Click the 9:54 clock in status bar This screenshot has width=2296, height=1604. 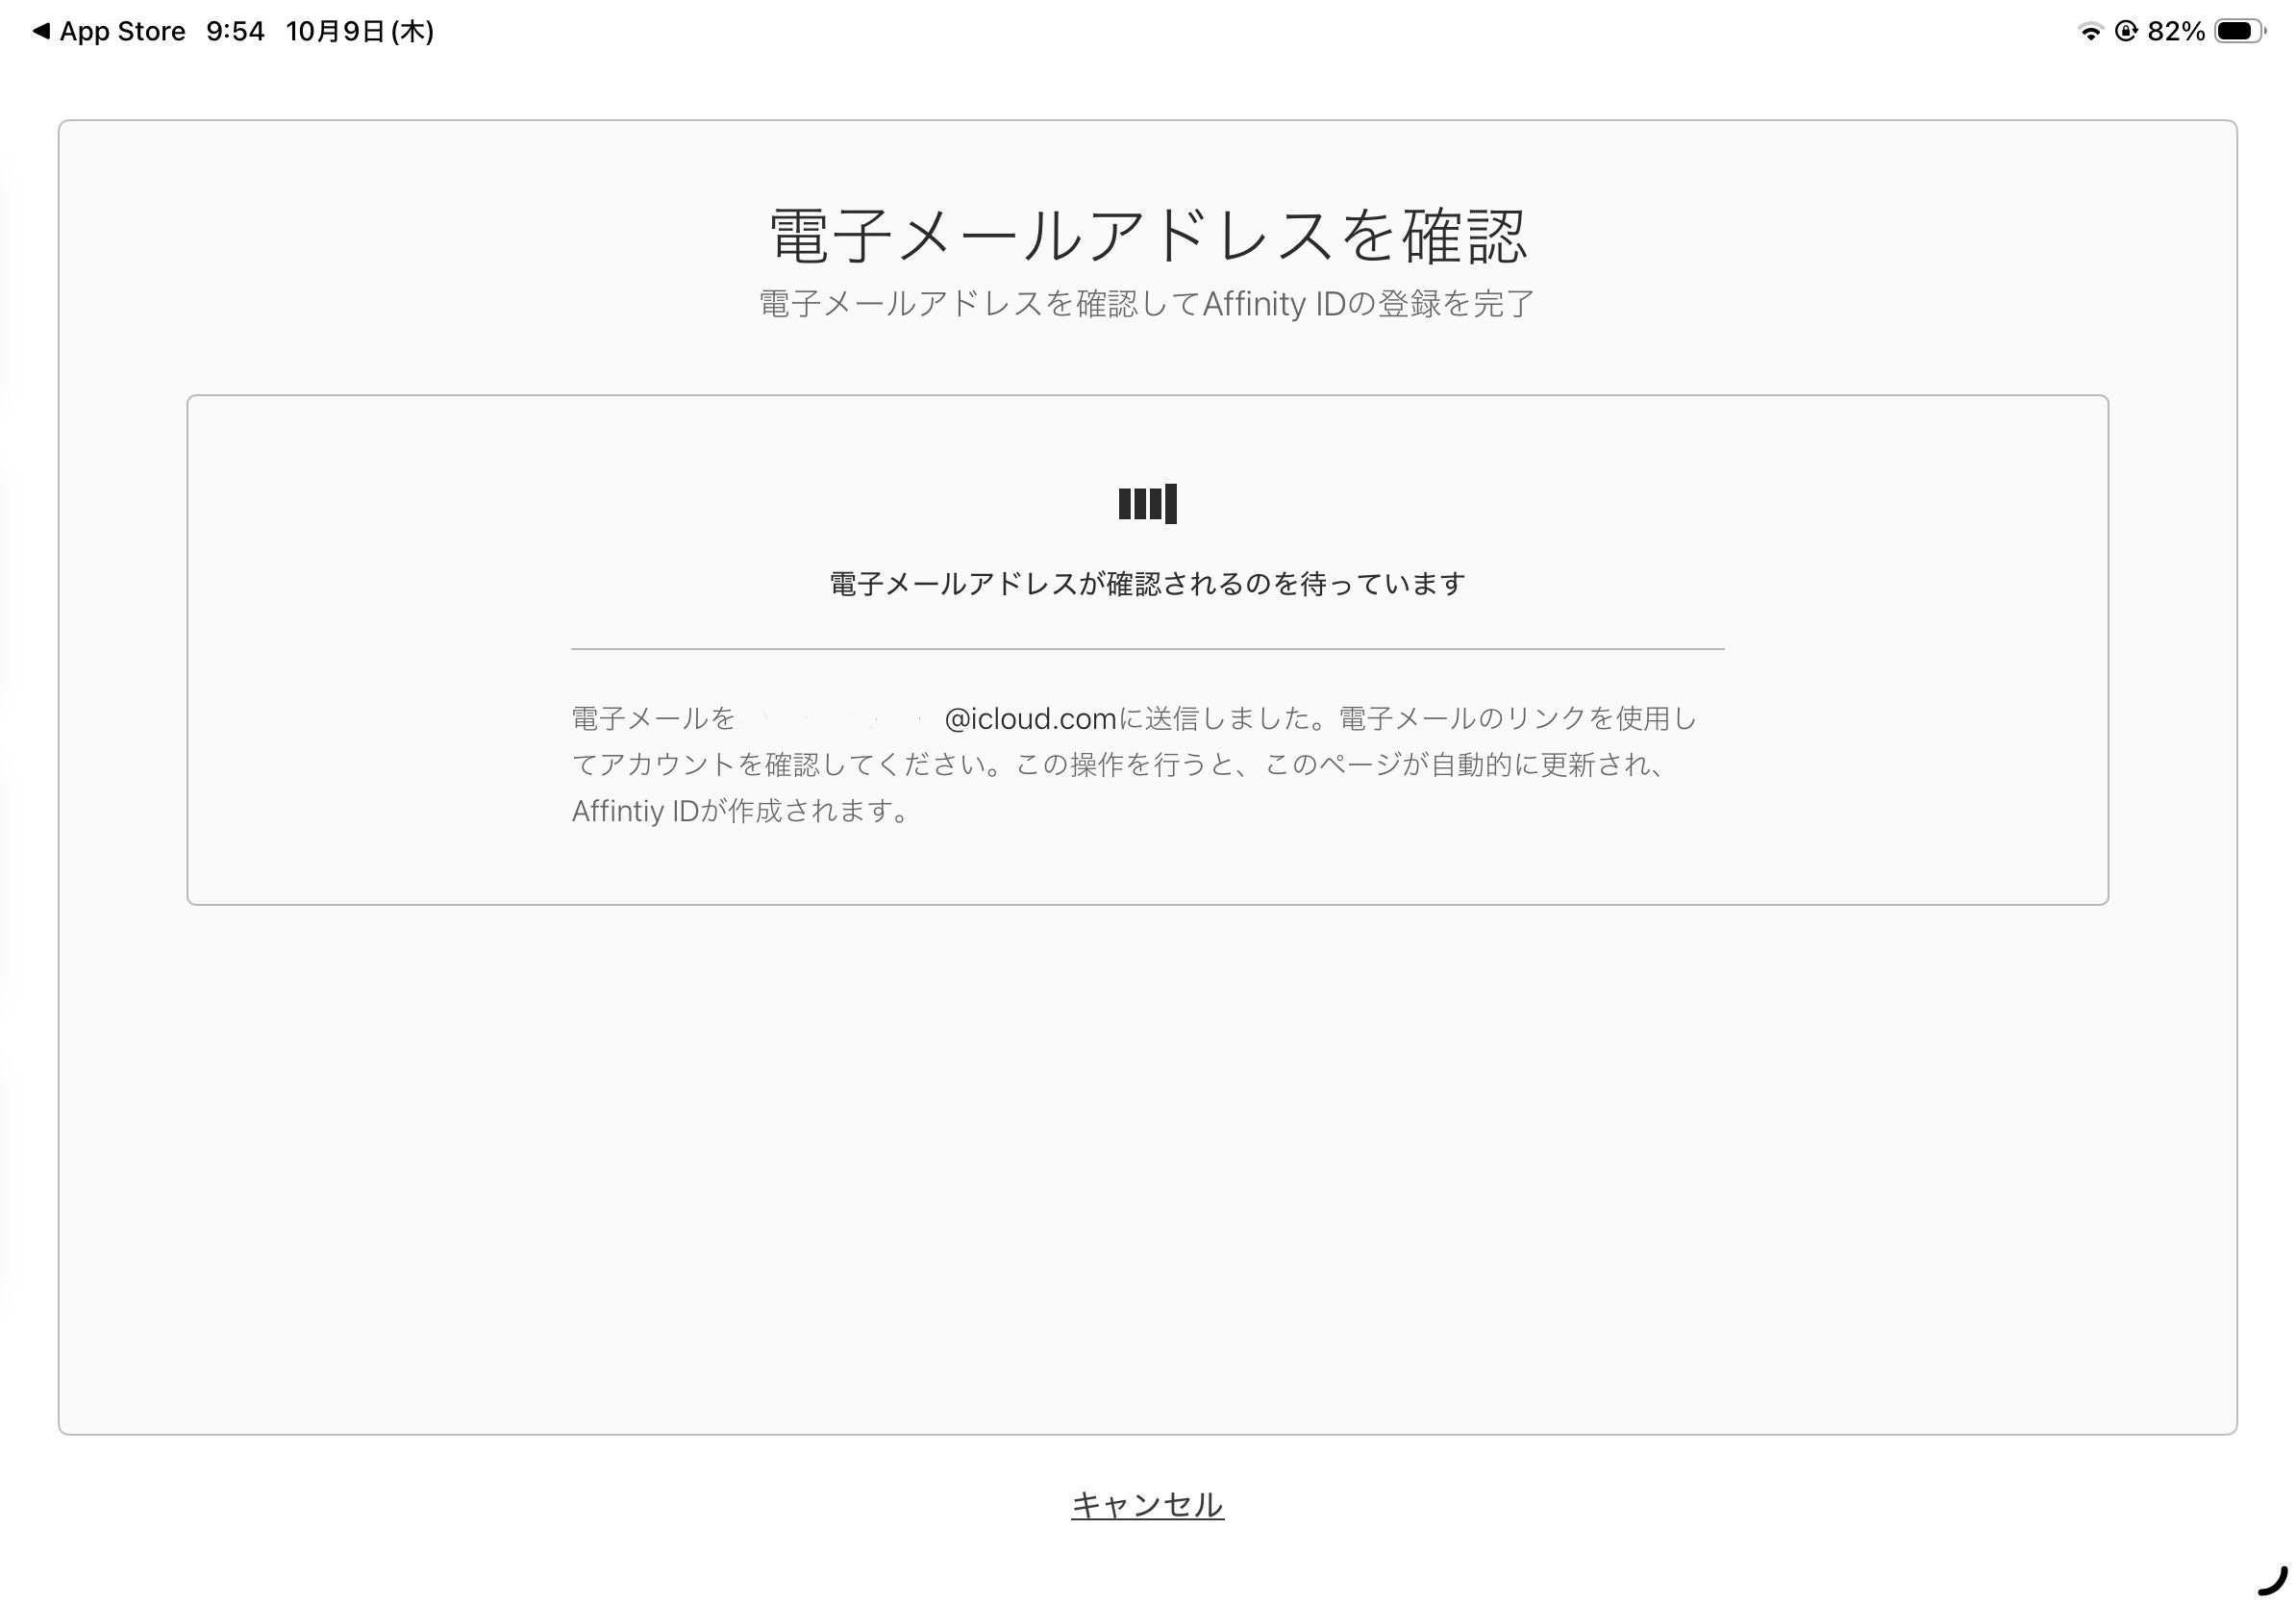pyautogui.click(x=235, y=32)
